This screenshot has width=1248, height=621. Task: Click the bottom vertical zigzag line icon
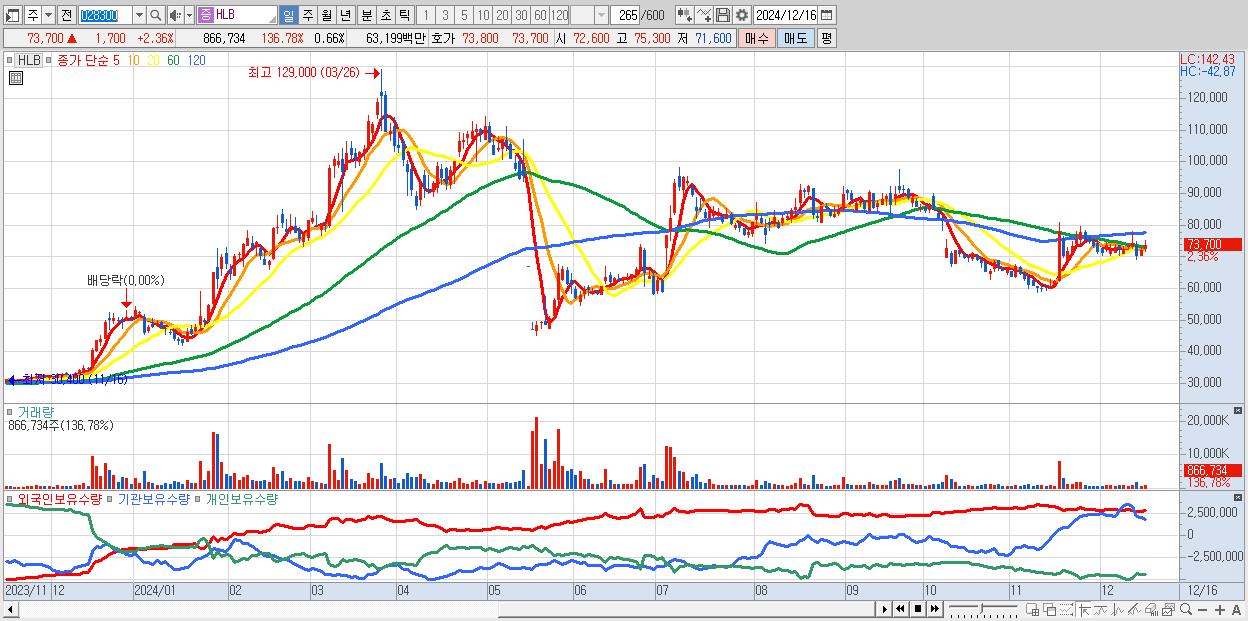tap(1118, 610)
